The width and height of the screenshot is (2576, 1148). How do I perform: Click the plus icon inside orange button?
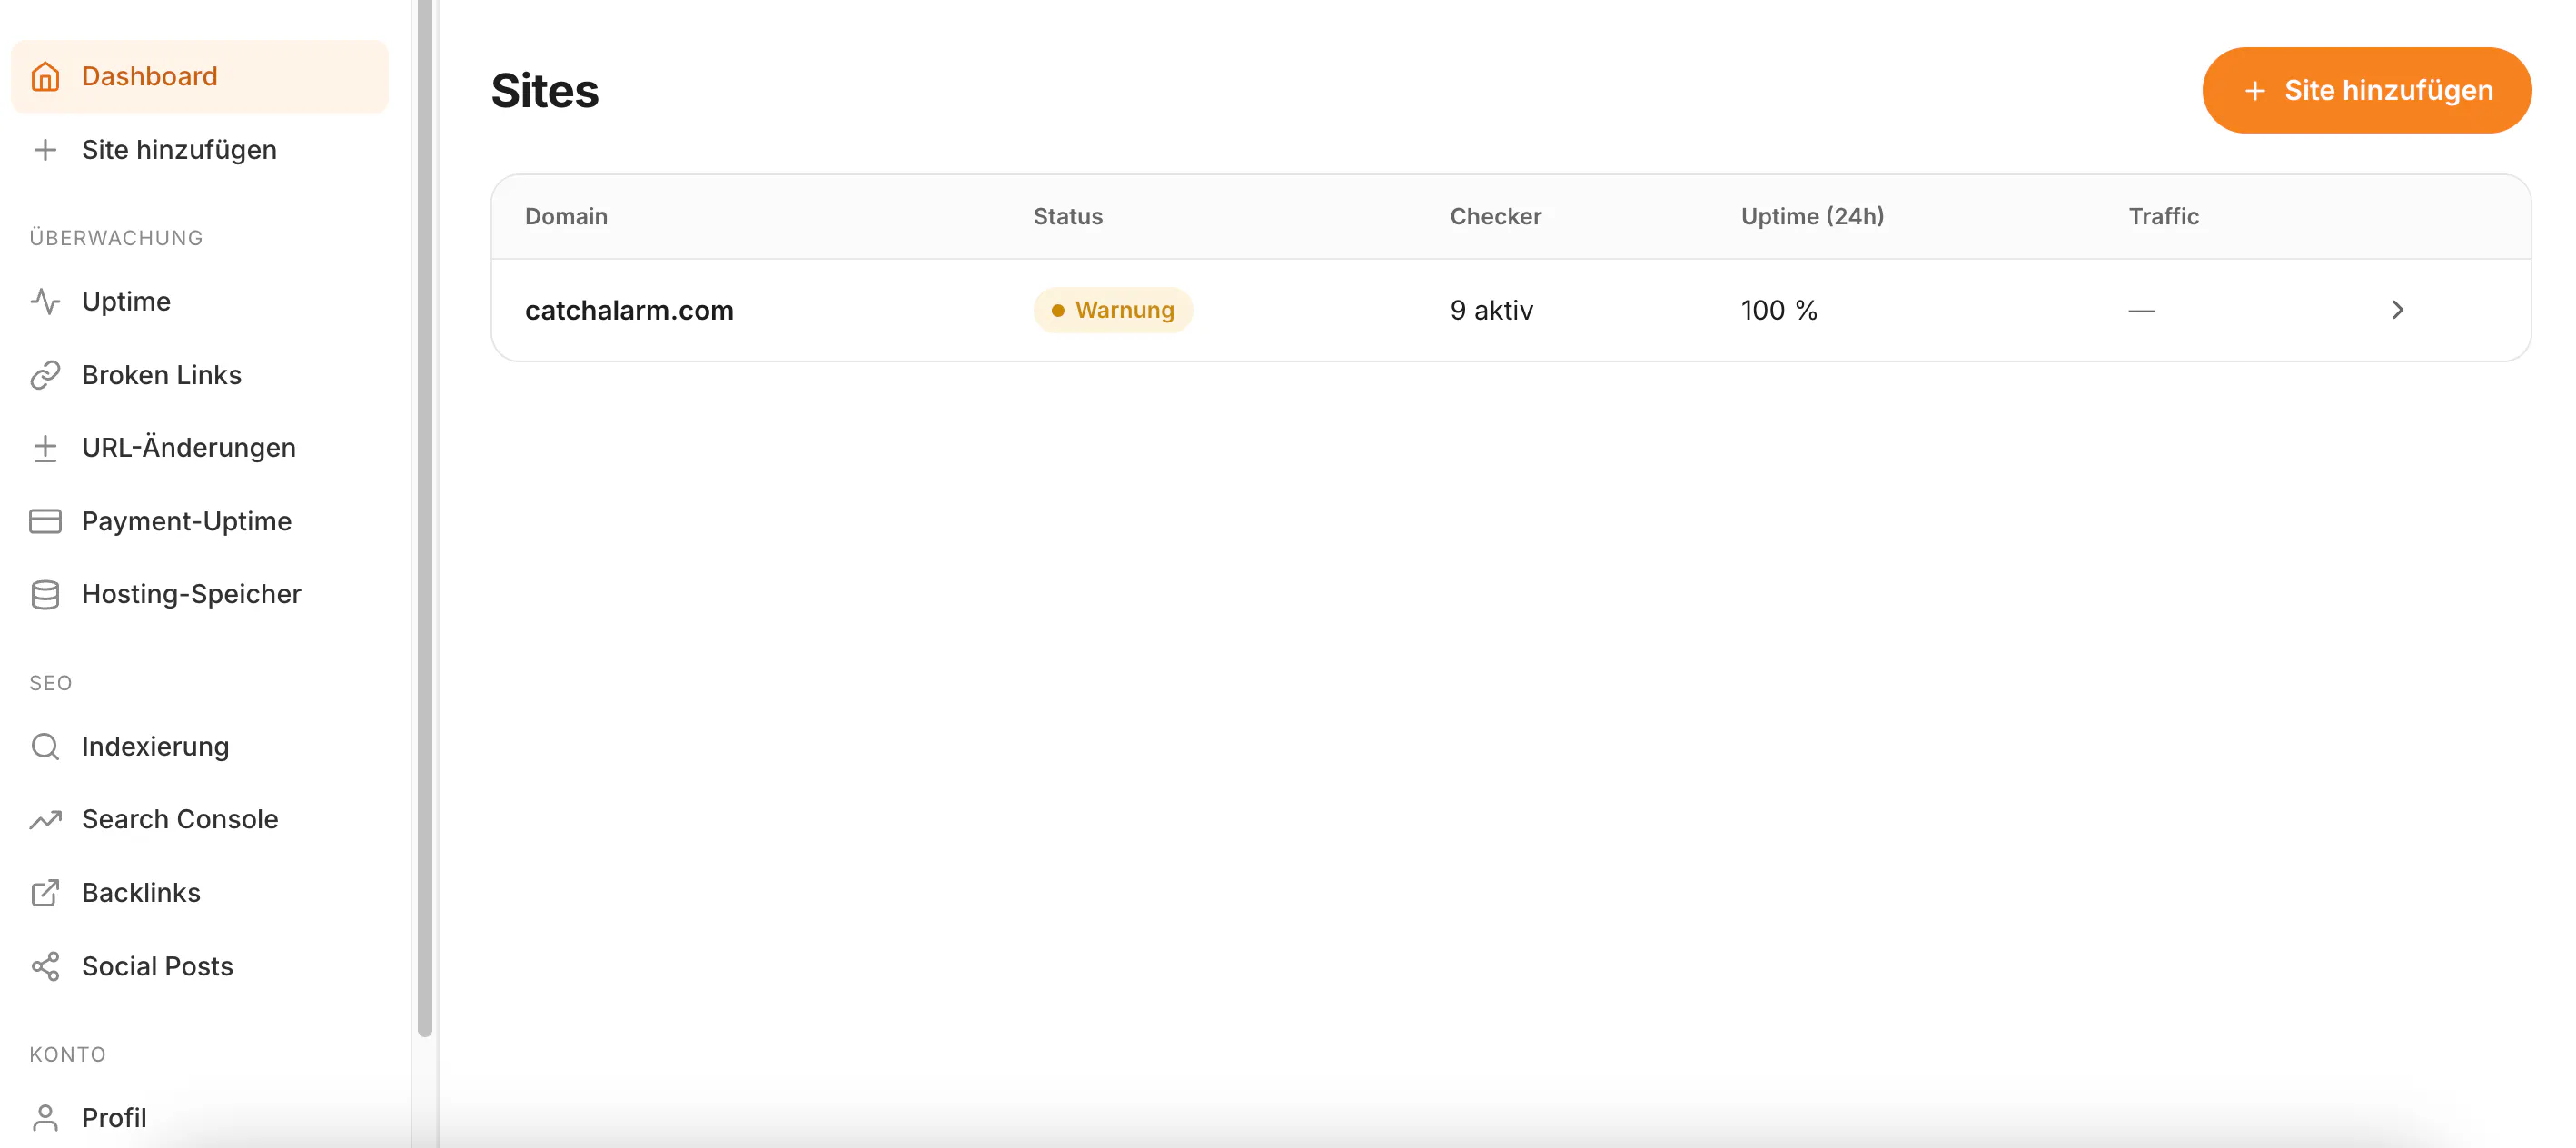pyautogui.click(x=2255, y=91)
